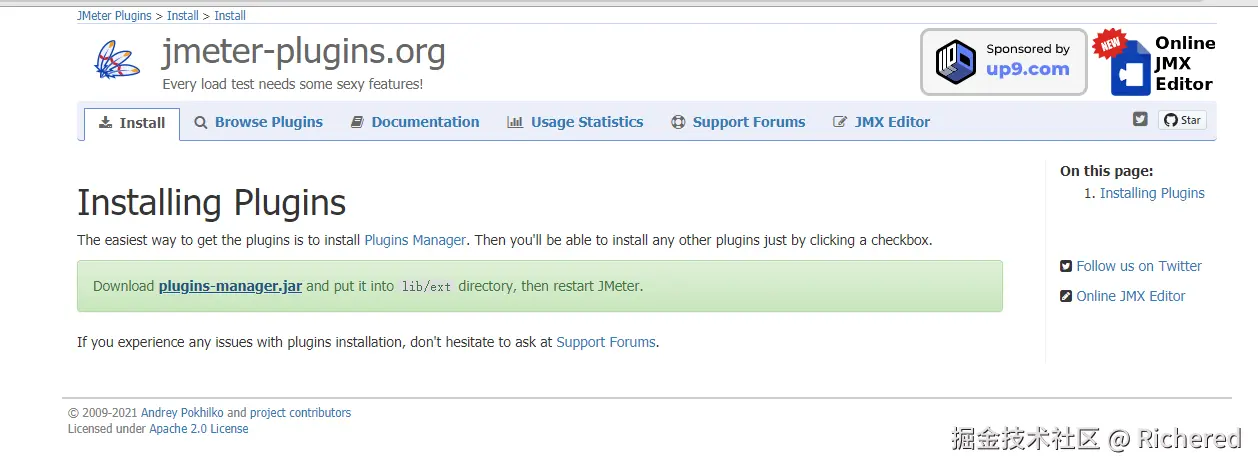The image size is (1258, 468).
Task: Open the Online JMX Editor banner image
Action: click(1154, 62)
